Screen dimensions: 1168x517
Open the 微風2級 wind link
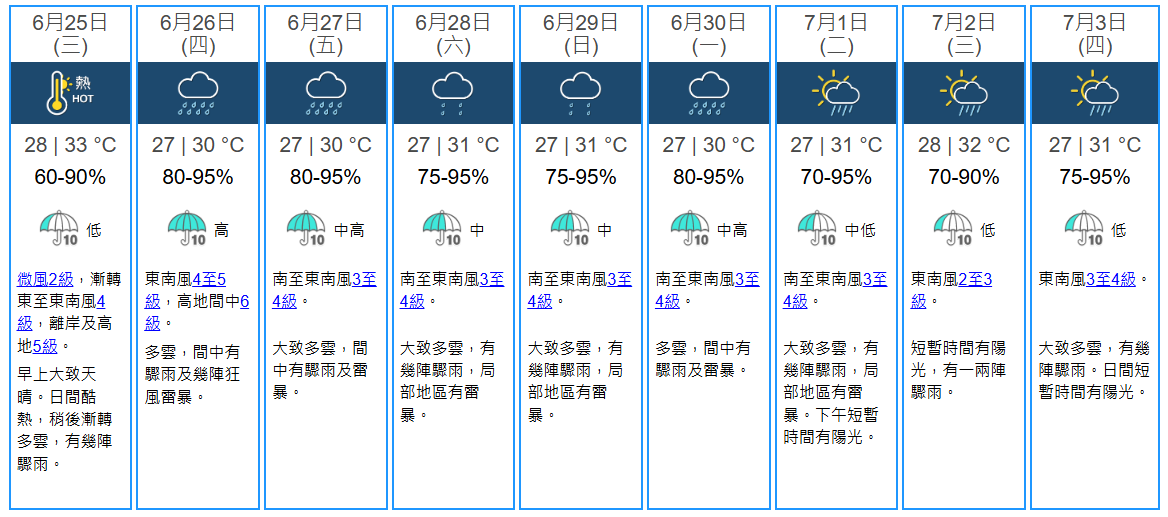point(45,279)
